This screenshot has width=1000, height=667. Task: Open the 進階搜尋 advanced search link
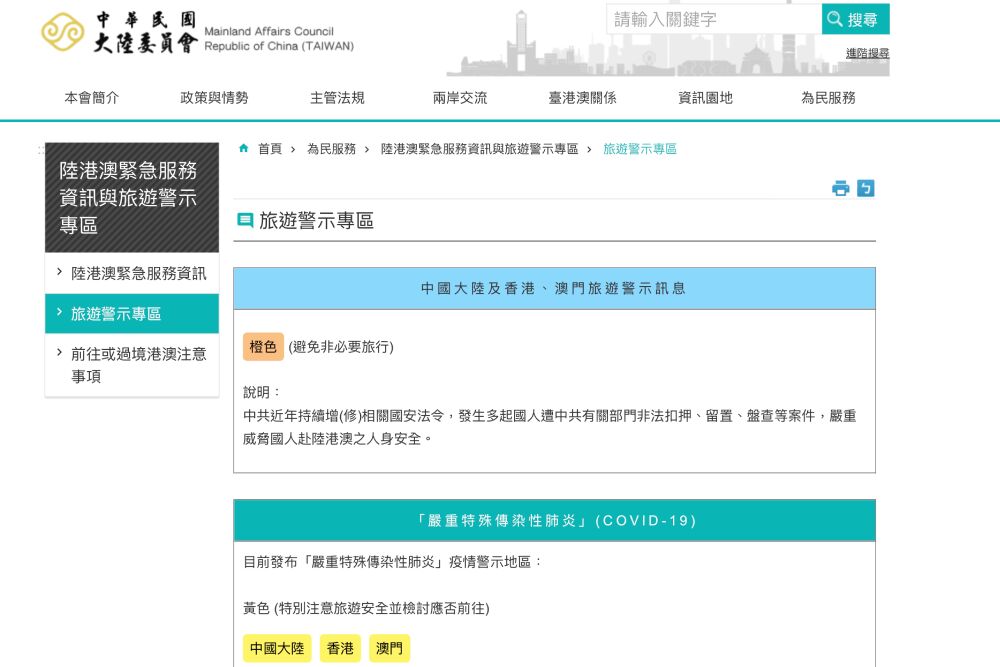click(867, 54)
